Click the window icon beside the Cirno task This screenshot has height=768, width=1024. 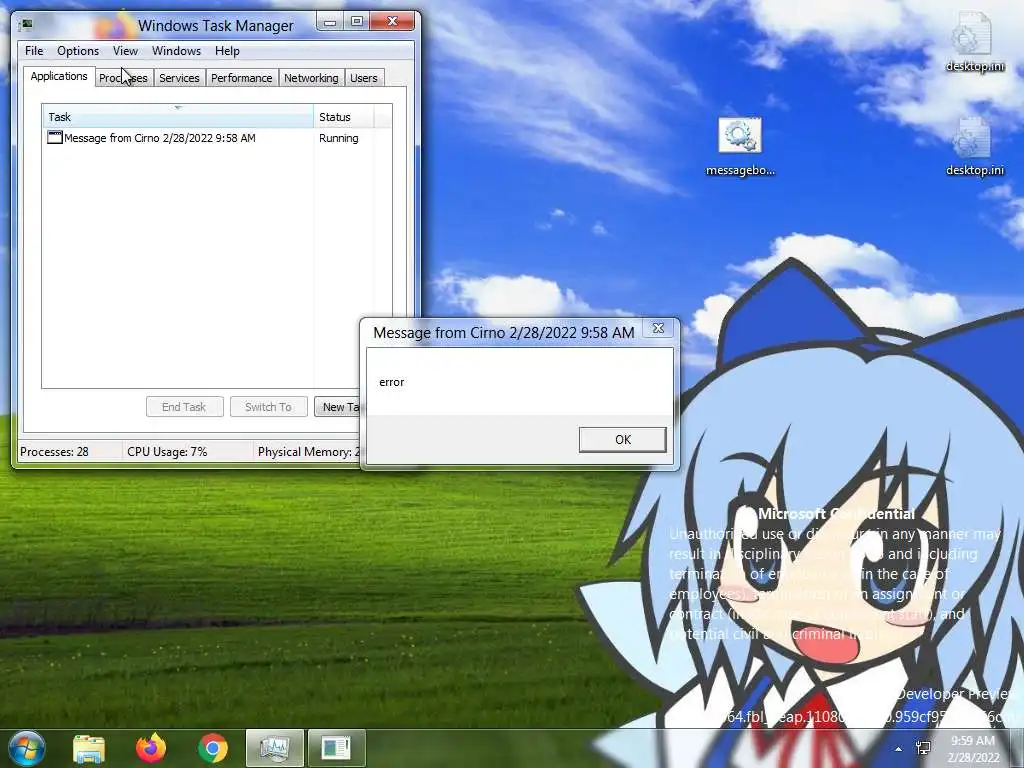click(55, 137)
